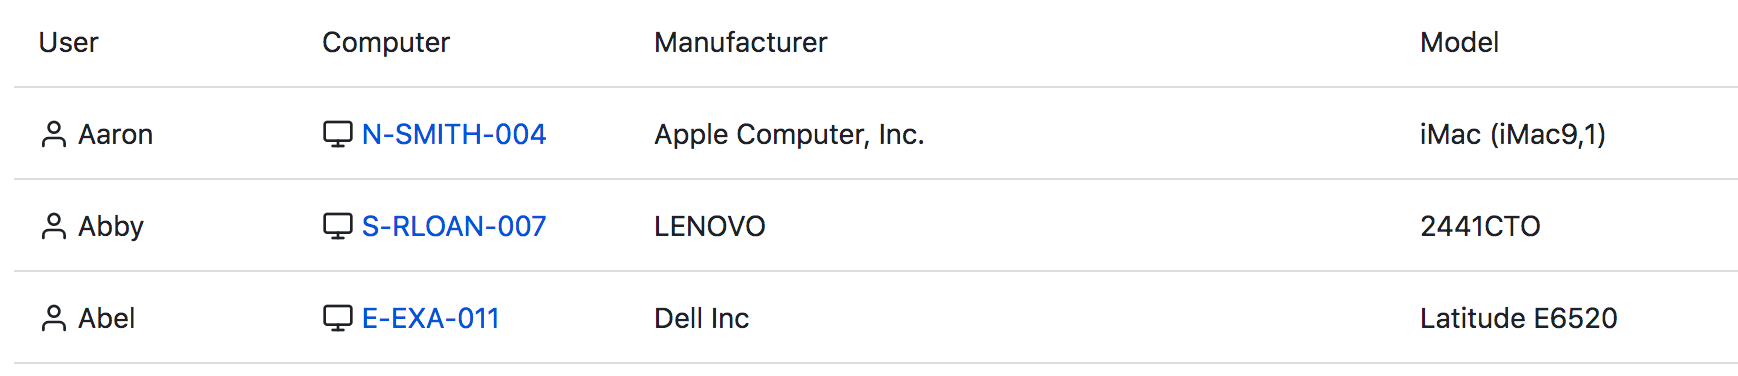1738x376 pixels.
Task: Select the user name Abel
Action: (x=107, y=318)
